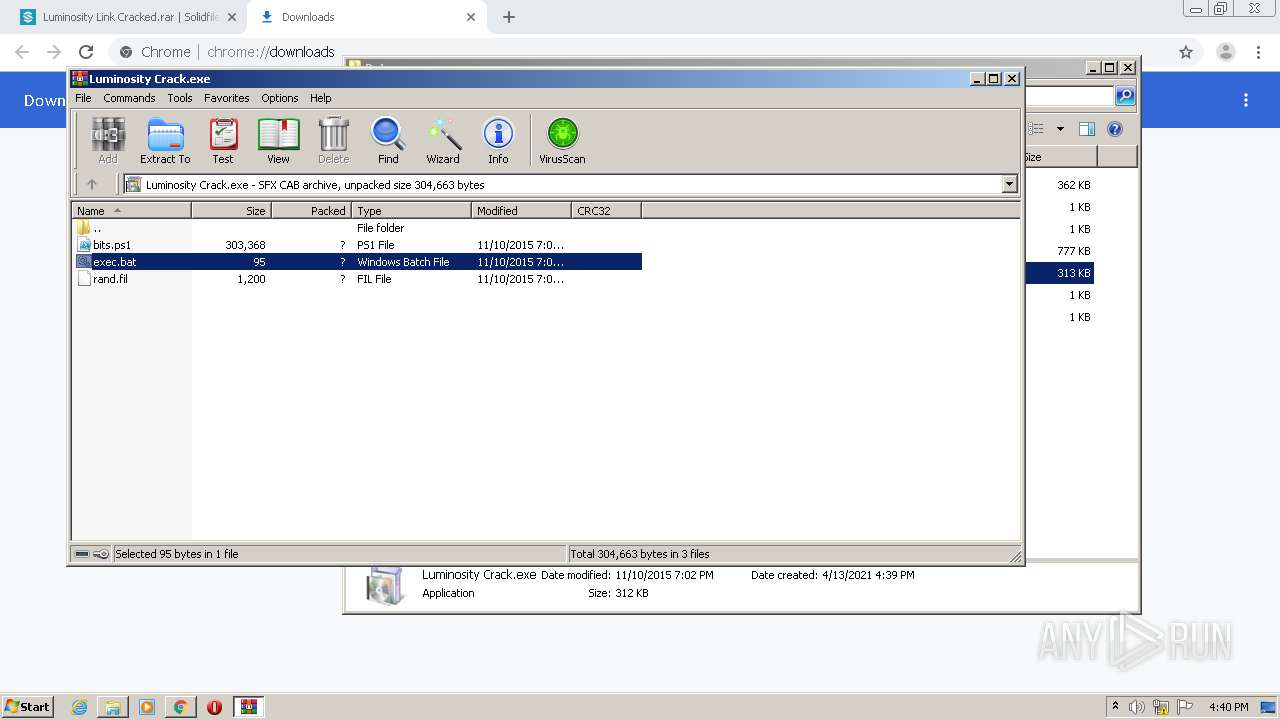Click the Start button
This screenshot has height=720, width=1280.
[x=27, y=707]
